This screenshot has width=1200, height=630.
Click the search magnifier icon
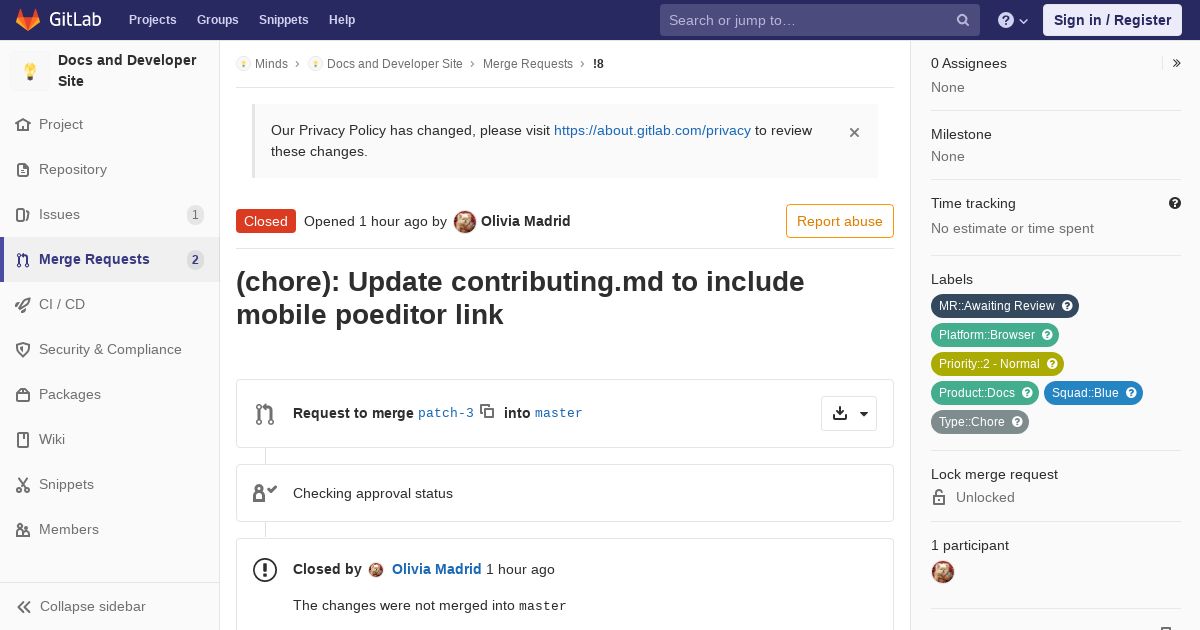962,20
